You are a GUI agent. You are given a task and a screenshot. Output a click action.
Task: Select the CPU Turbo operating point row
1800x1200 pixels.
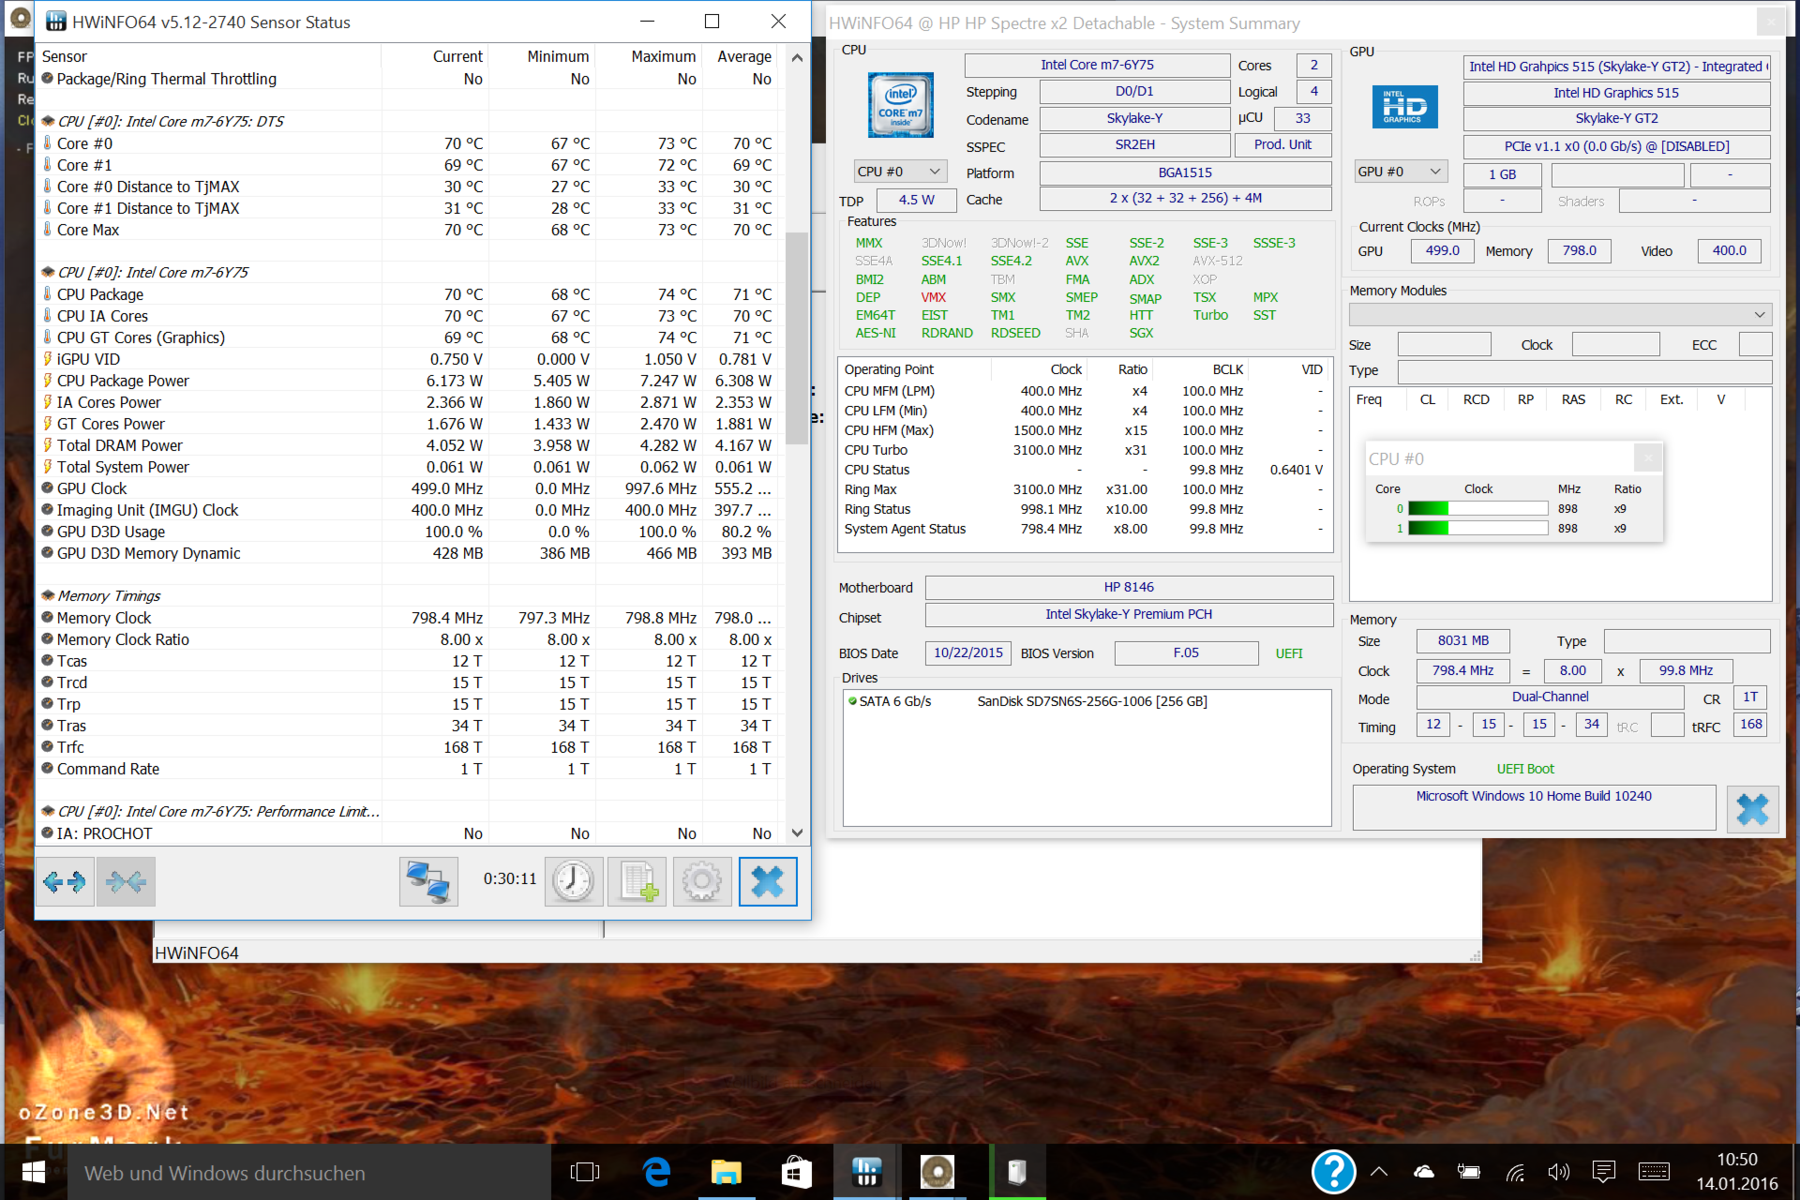tap(1085, 450)
